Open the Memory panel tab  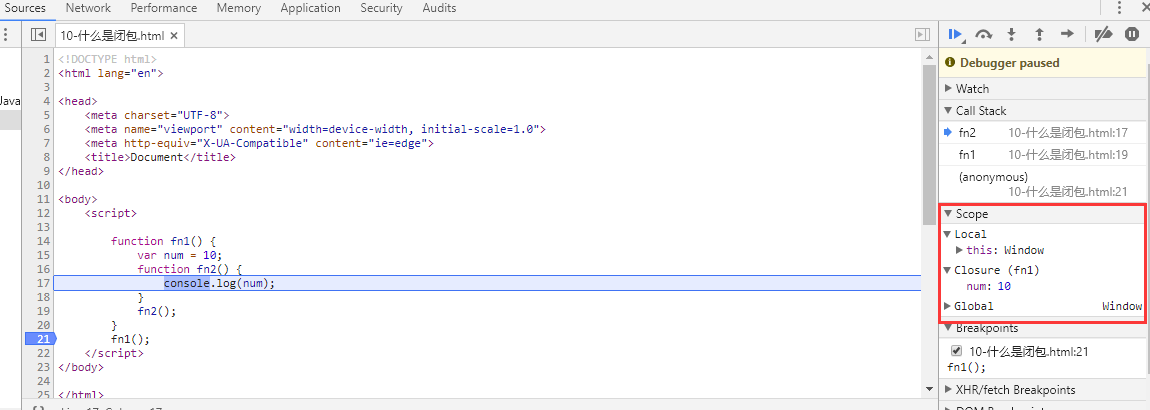click(x=238, y=8)
